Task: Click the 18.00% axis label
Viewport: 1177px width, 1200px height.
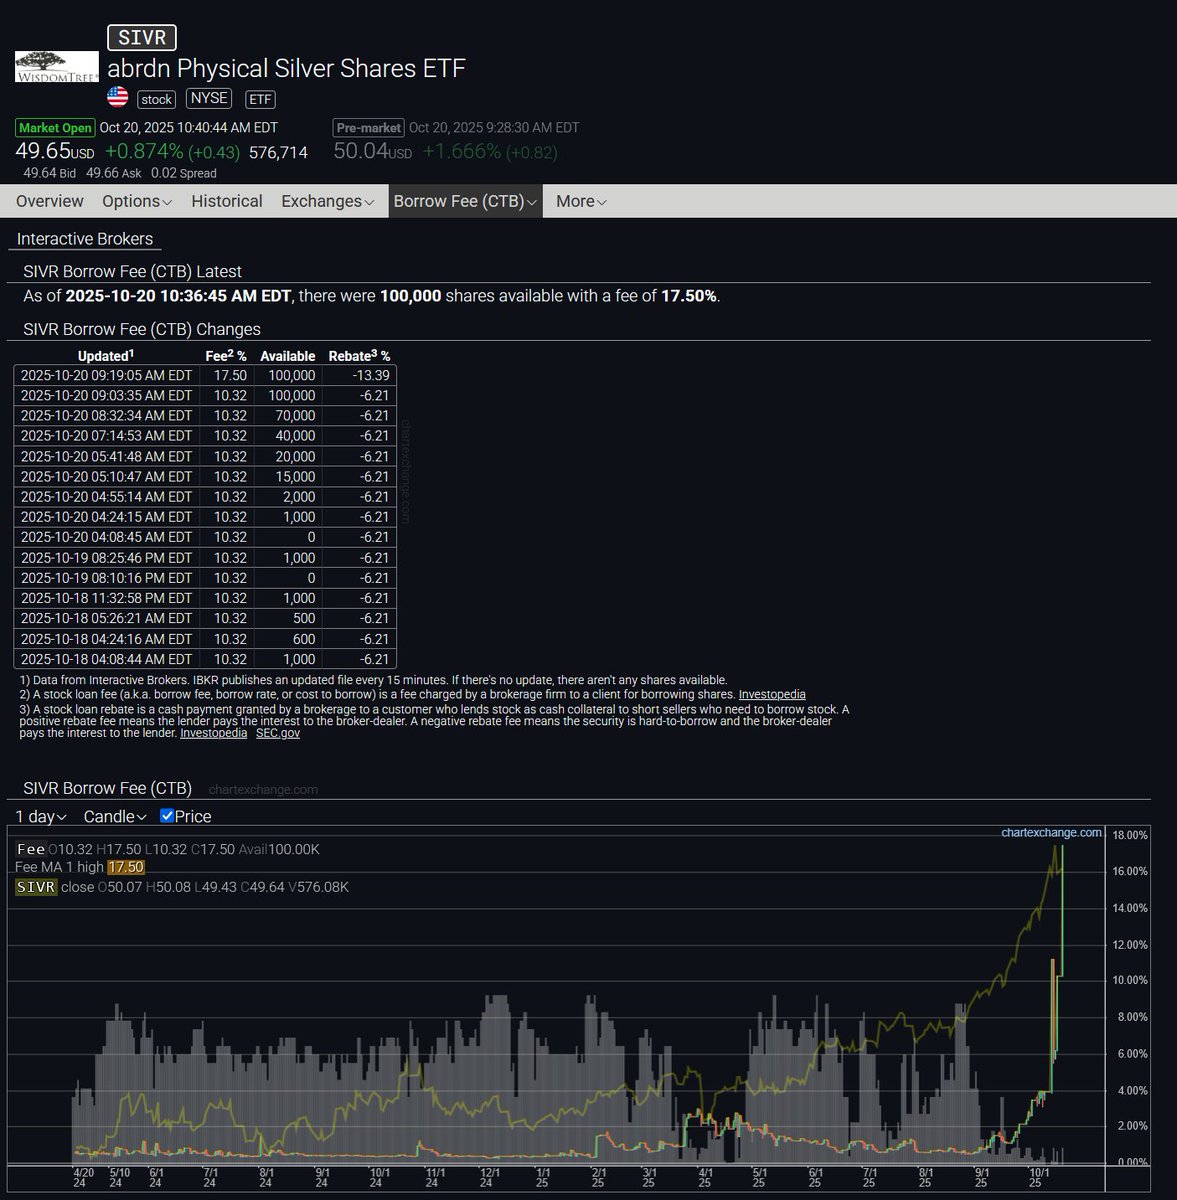Action: tap(1130, 834)
